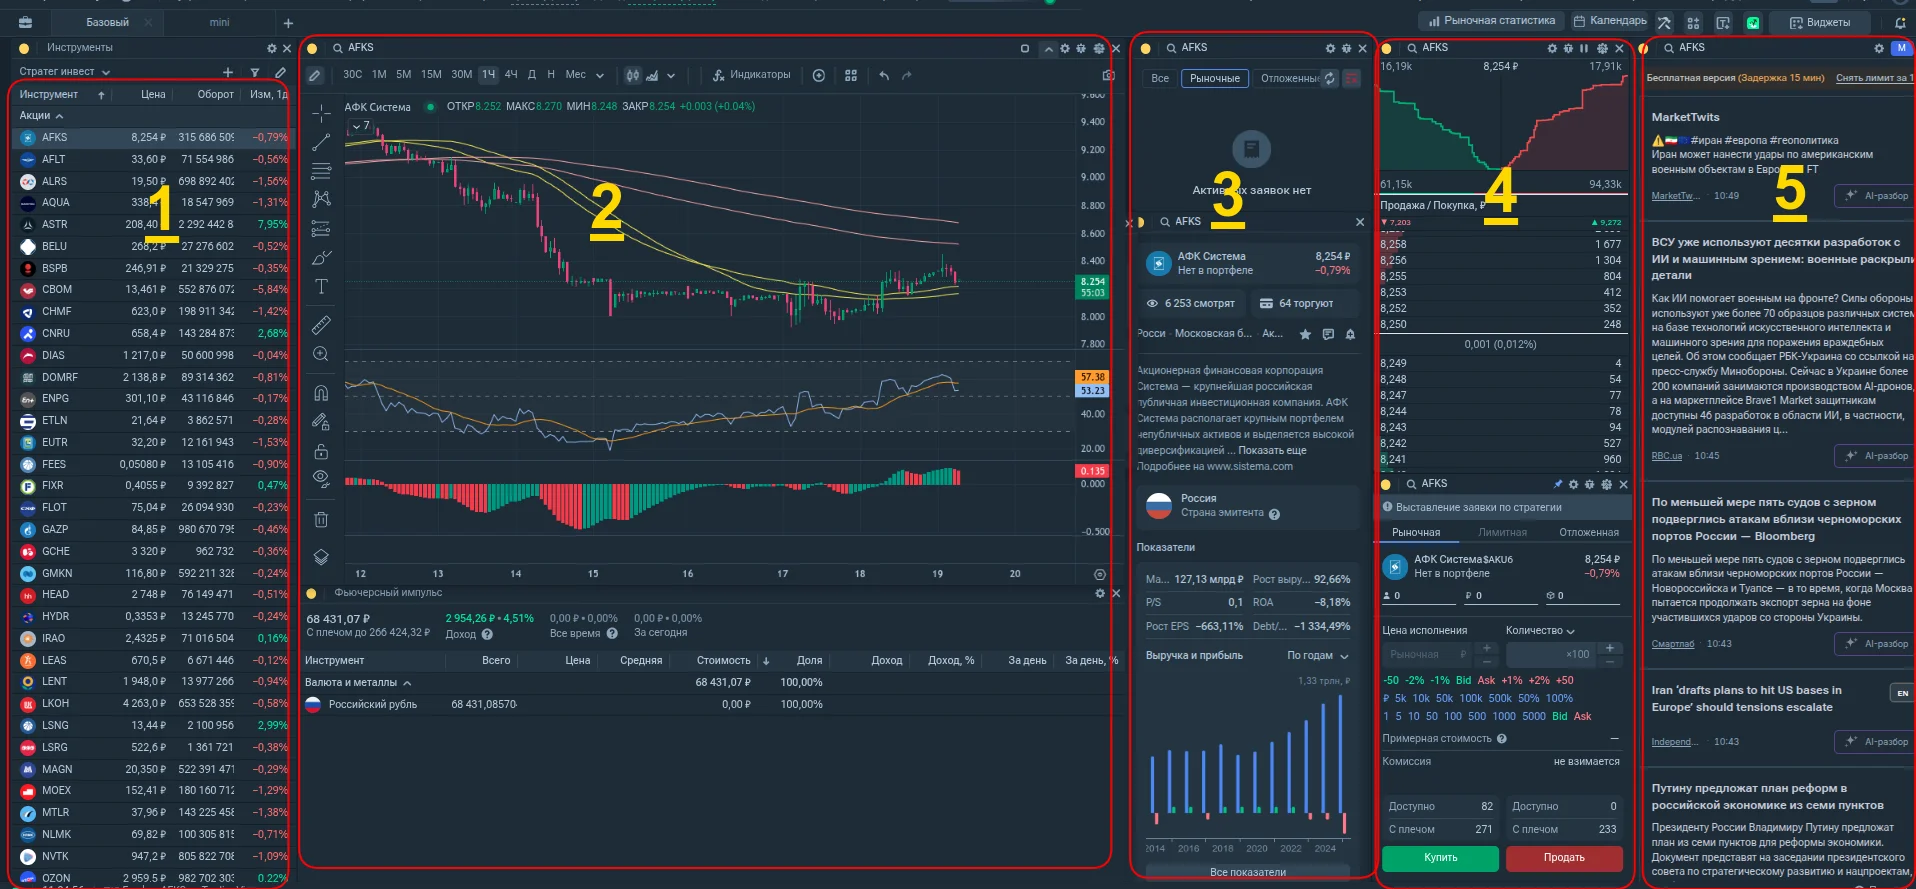
Task: Switch chart timeframe to 4Ч
Action: 511,75
